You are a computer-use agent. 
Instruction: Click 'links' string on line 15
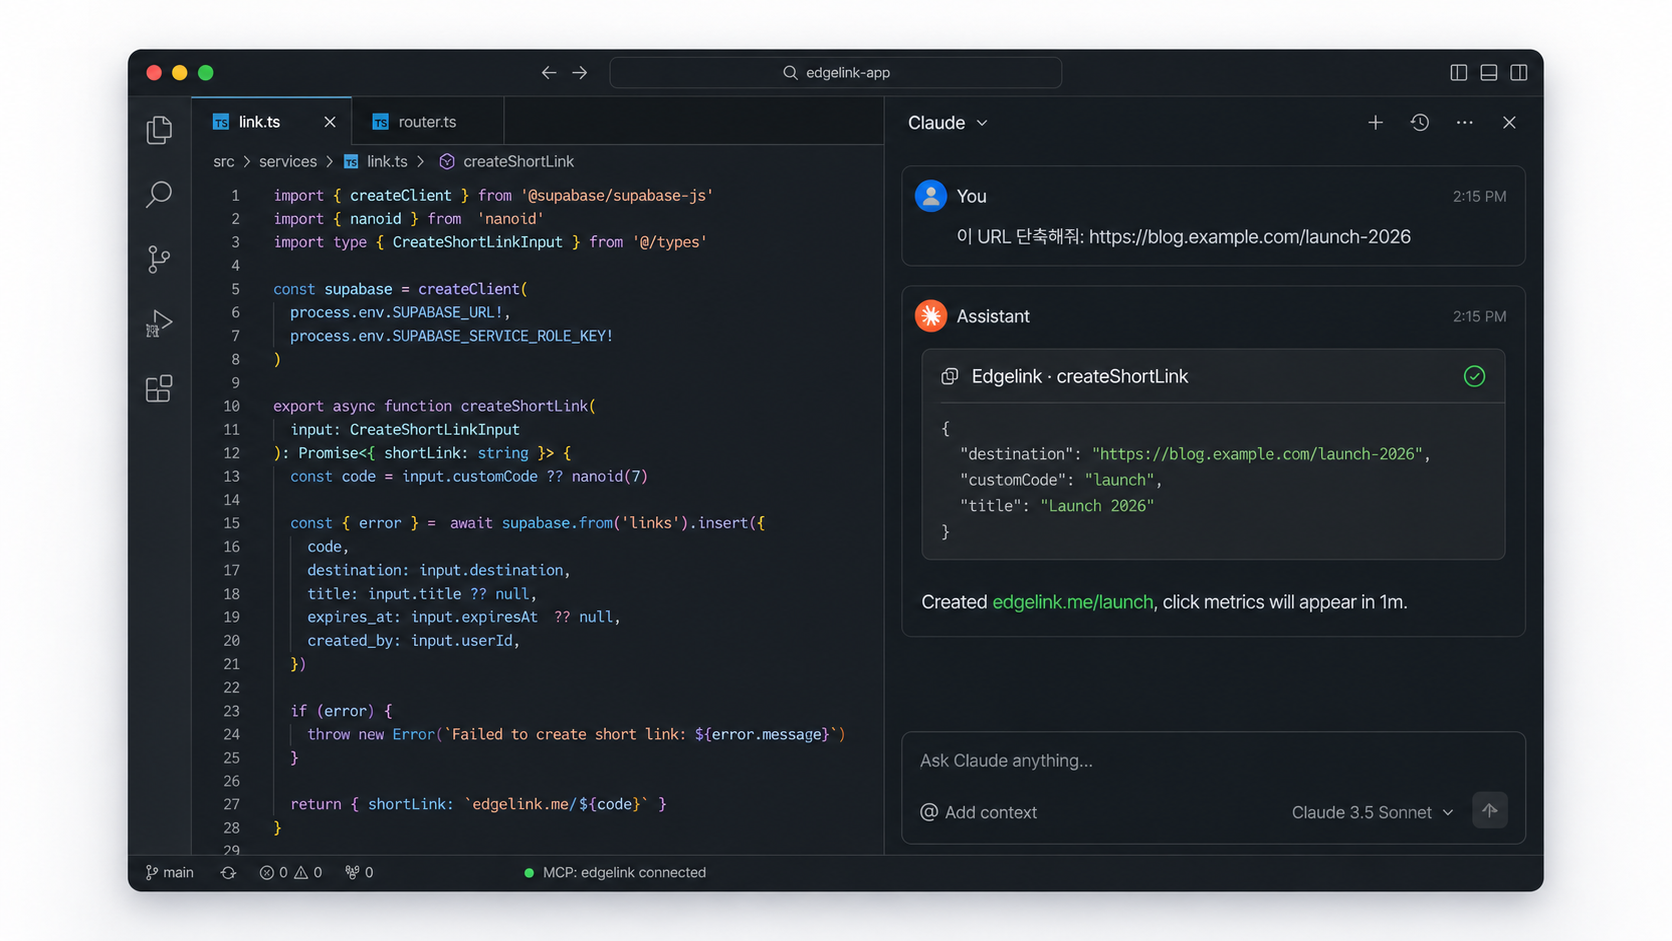(651, 523)
